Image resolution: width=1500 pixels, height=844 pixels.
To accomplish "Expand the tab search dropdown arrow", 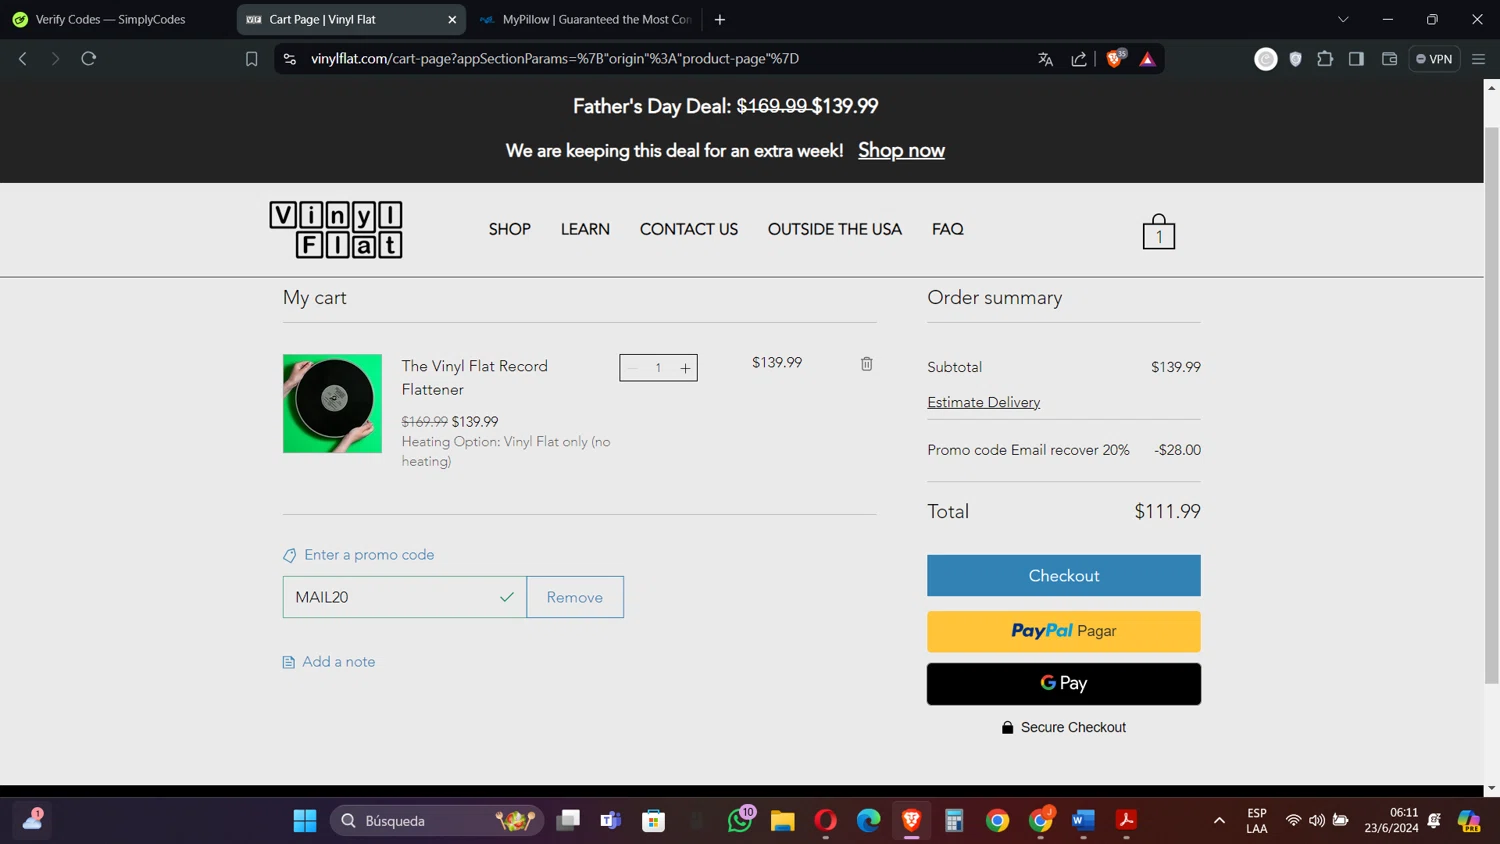I will click(1343, 19).
